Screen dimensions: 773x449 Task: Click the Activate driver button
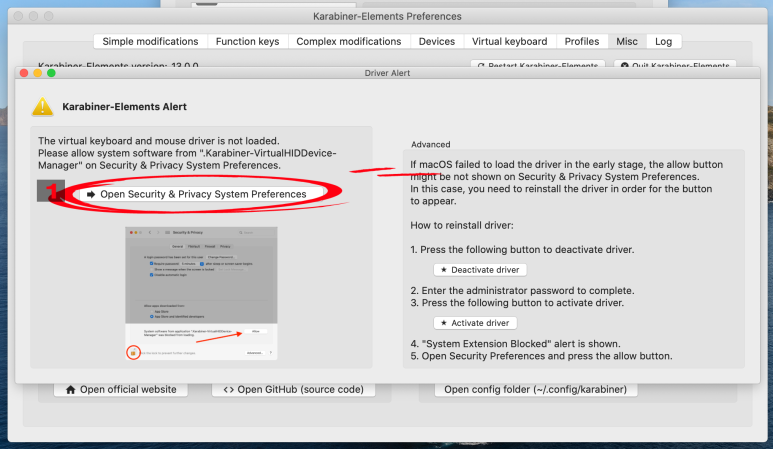click(x=475, y=323)
